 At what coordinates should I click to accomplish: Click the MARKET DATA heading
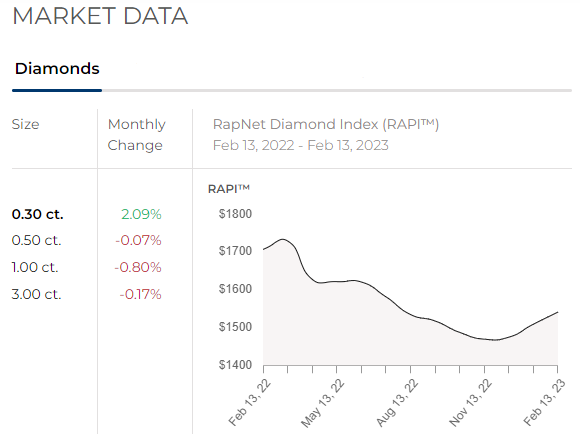pyautogui.click(x=100, y=16)
